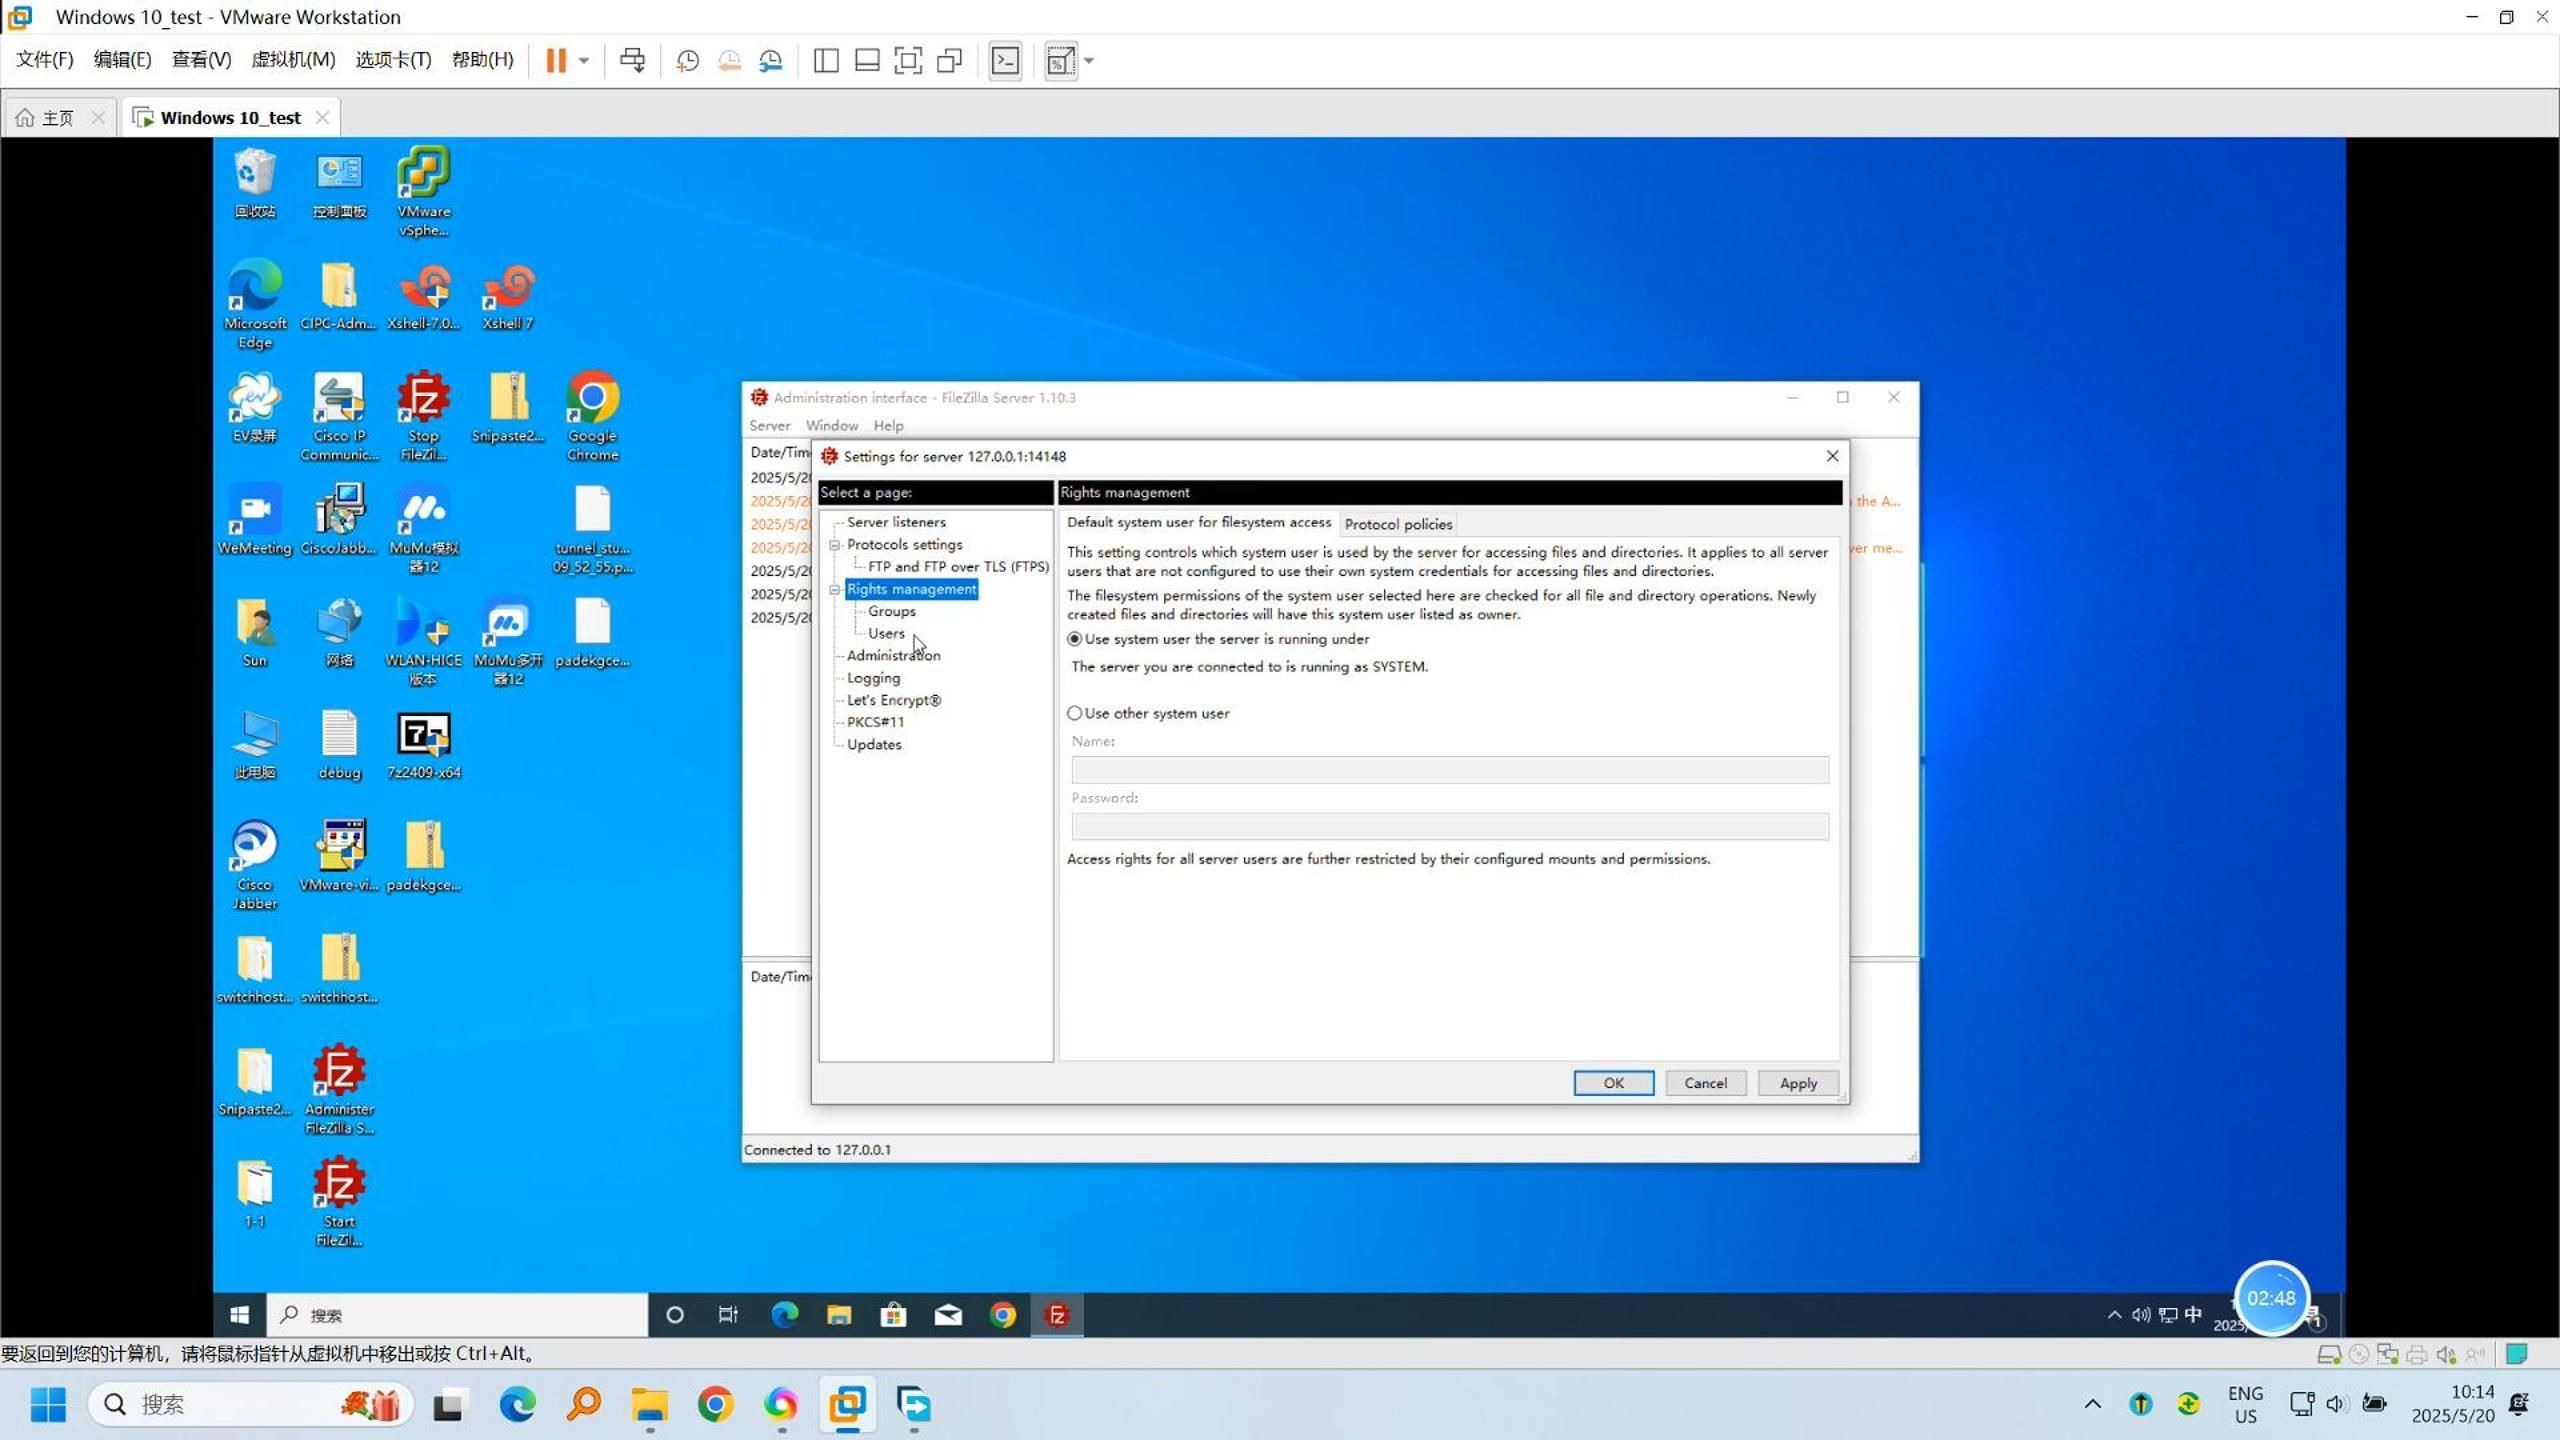The height and width of the screenshot is (1440, 2560).
Task: Click the Recycle Bin desktop icon
Action: 255,184
